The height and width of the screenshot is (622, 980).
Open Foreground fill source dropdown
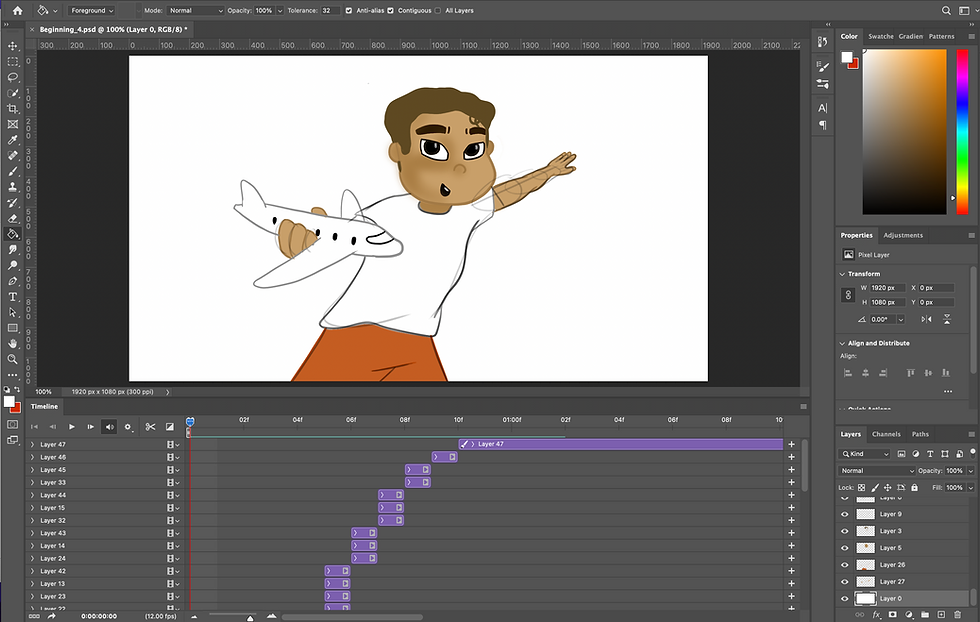pyautogui.click(x=92, y=11)
